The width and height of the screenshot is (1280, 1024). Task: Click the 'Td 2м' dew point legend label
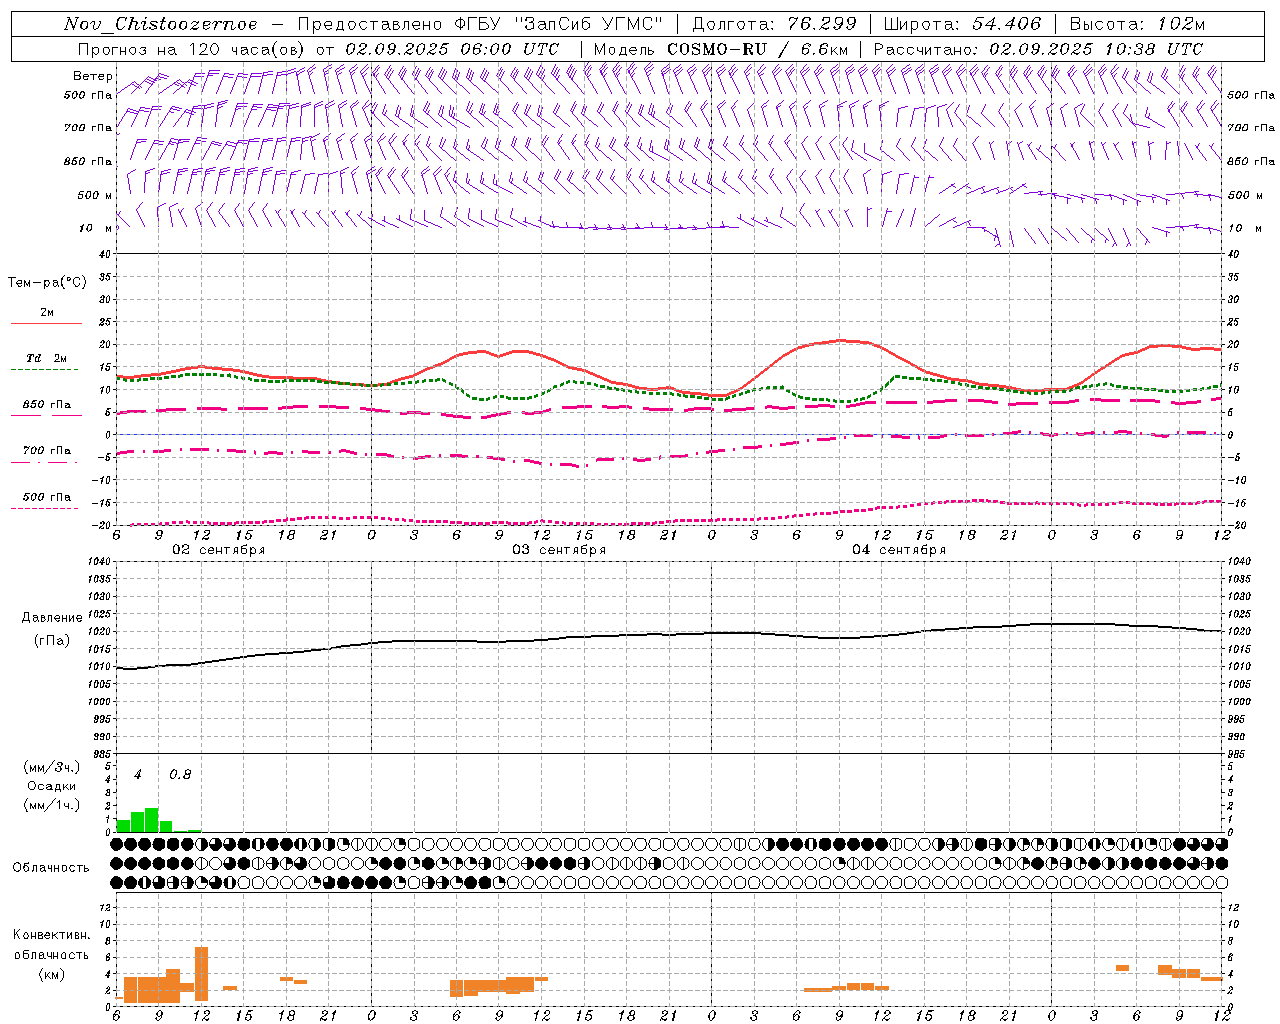click(46, 358)
